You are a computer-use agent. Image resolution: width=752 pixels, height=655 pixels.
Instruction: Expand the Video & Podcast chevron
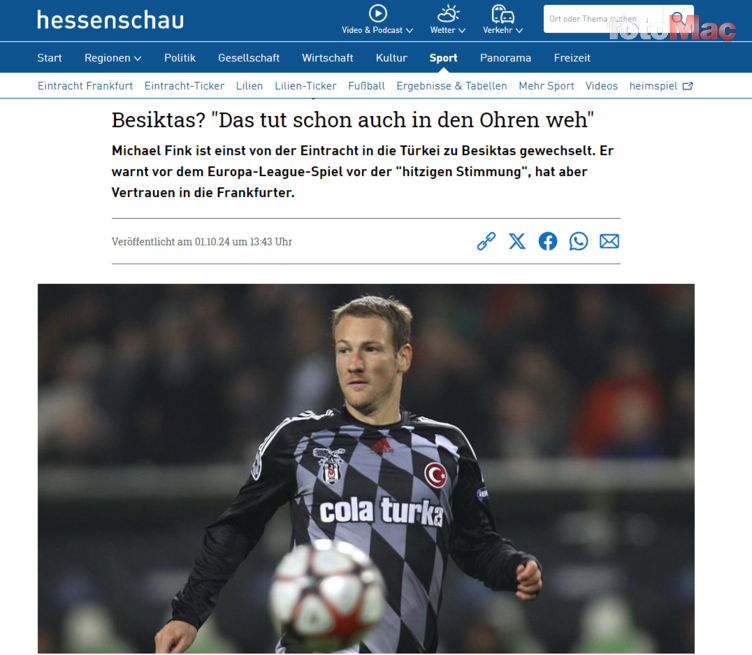coord(410,30)
